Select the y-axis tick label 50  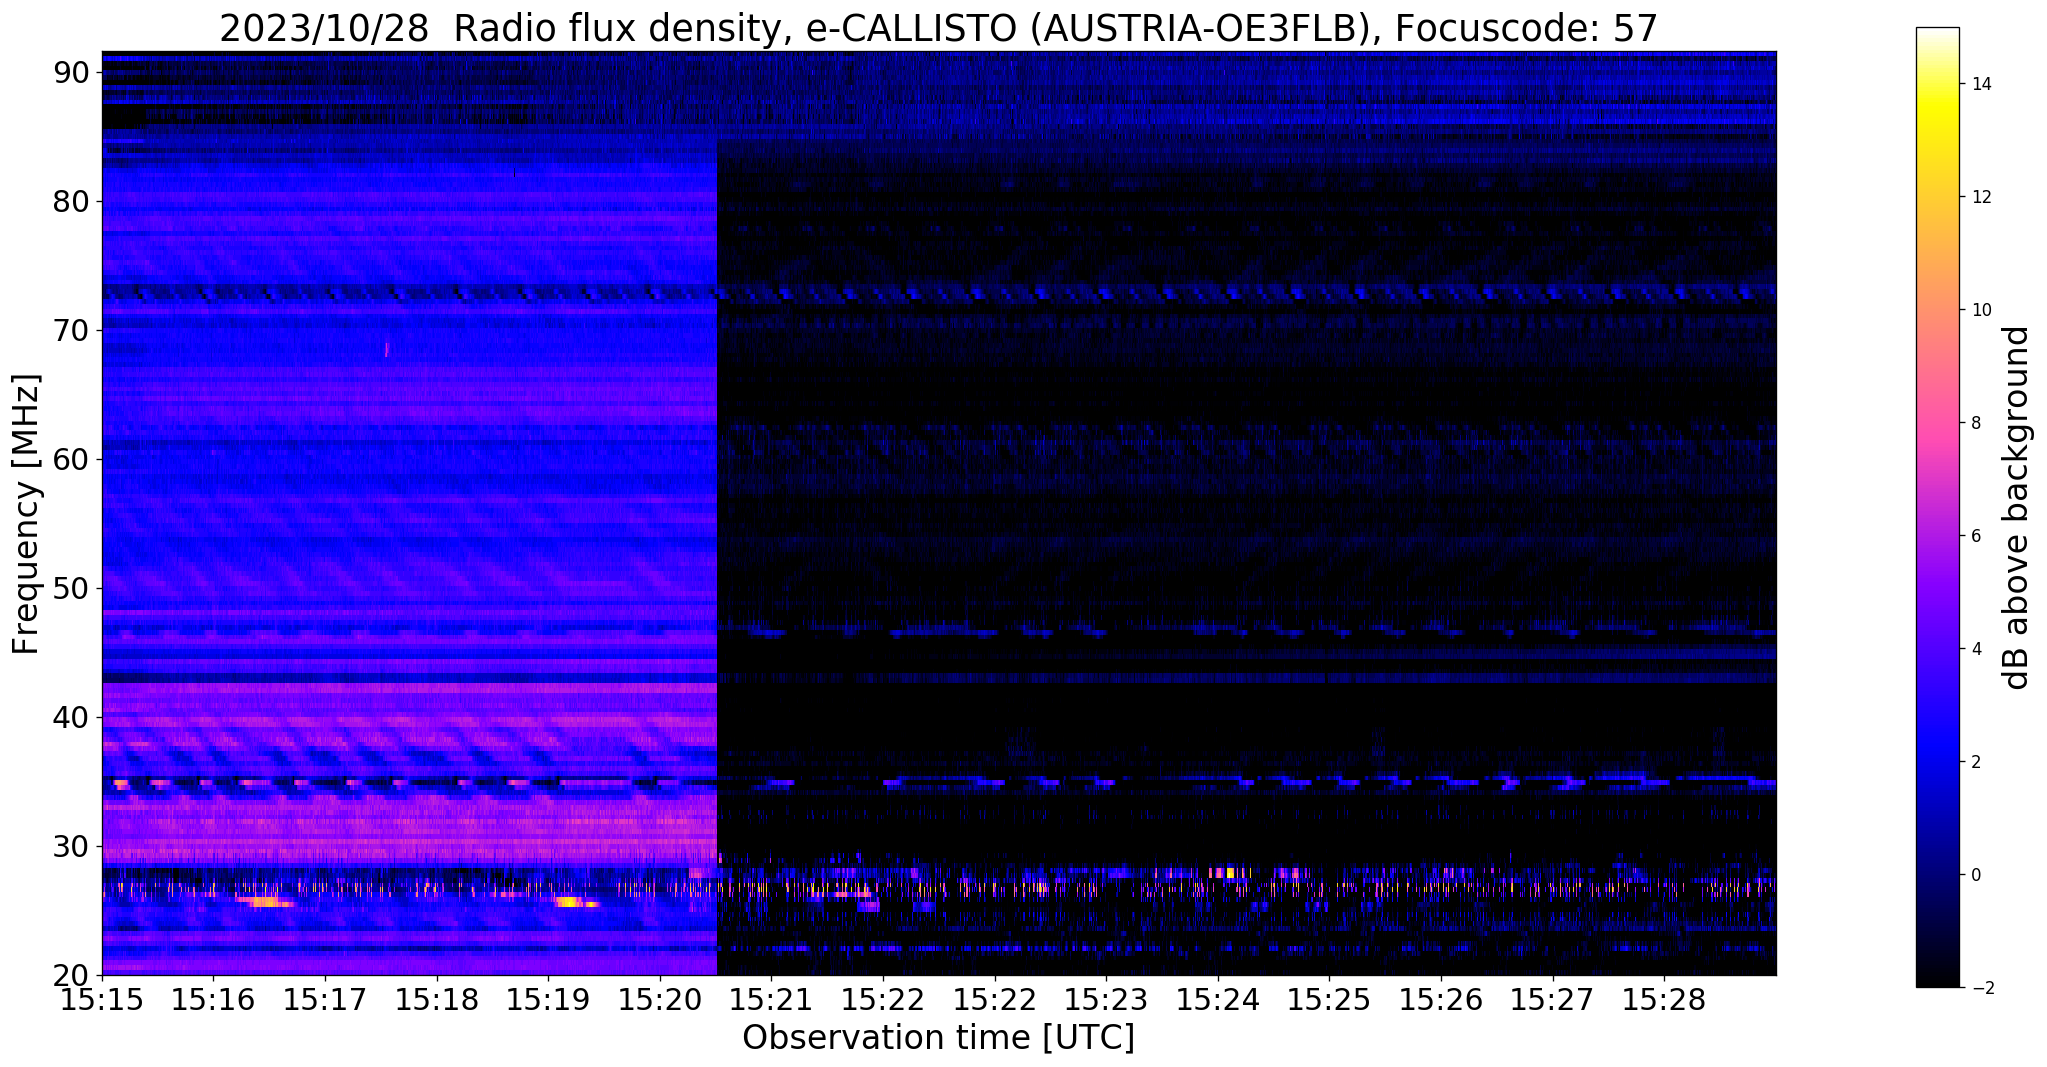[71, 589]
